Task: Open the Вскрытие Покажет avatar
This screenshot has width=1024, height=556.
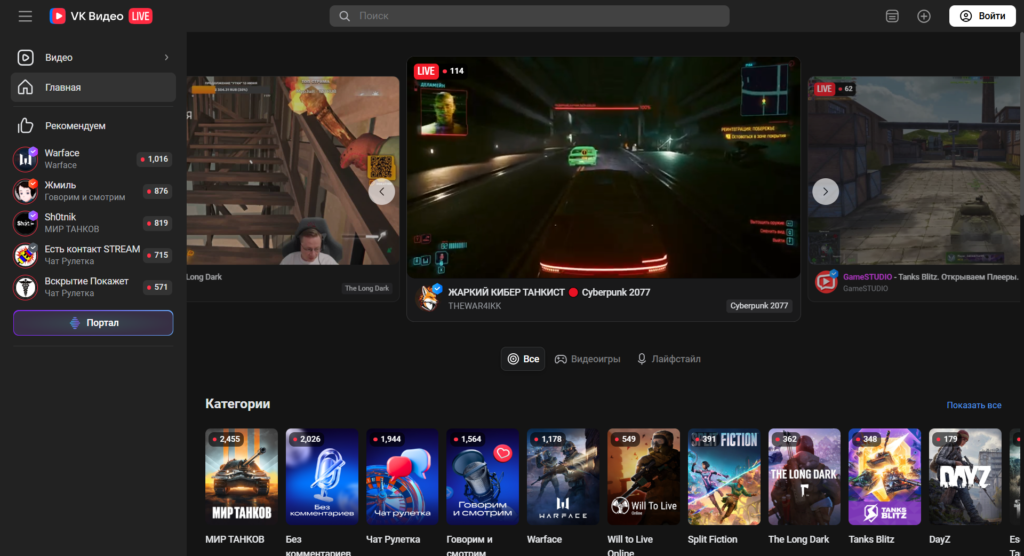Action: point(25,287)
